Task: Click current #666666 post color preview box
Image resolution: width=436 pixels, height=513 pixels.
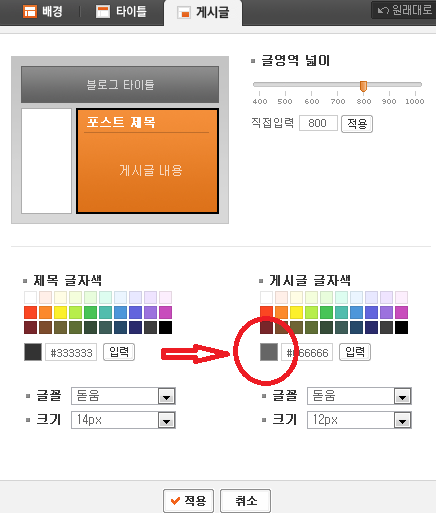Action: (269, 352)
